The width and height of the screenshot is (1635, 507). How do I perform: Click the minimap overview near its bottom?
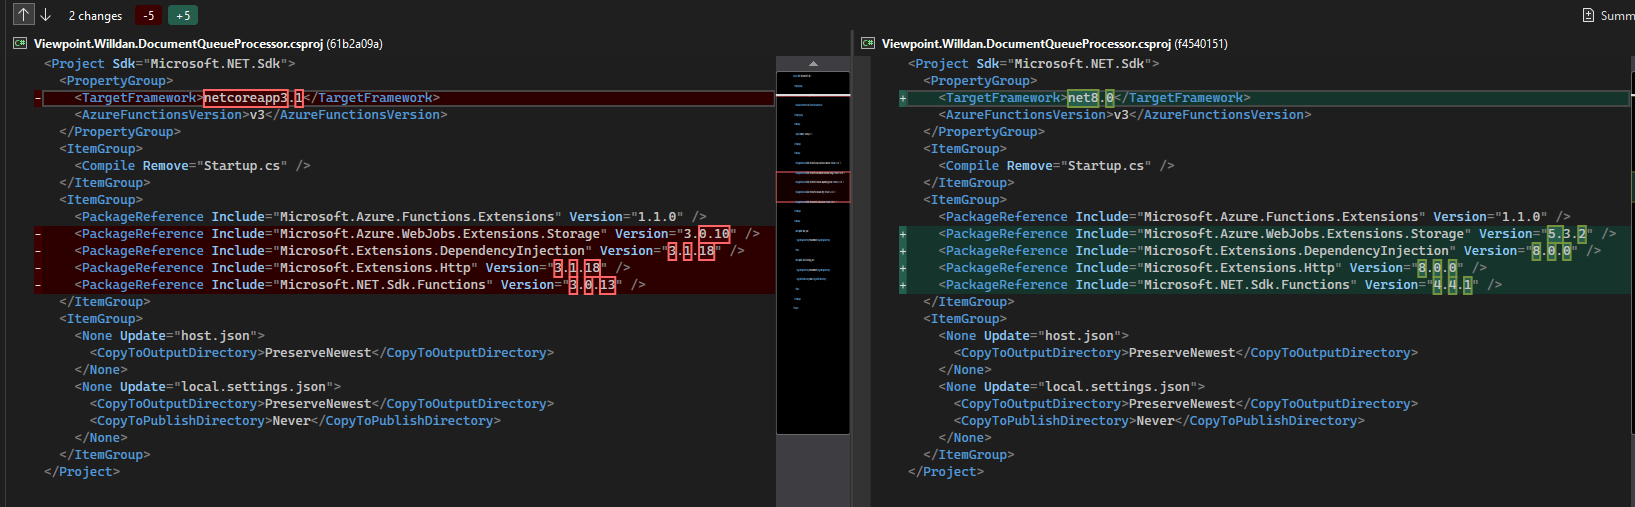[813, 420]
